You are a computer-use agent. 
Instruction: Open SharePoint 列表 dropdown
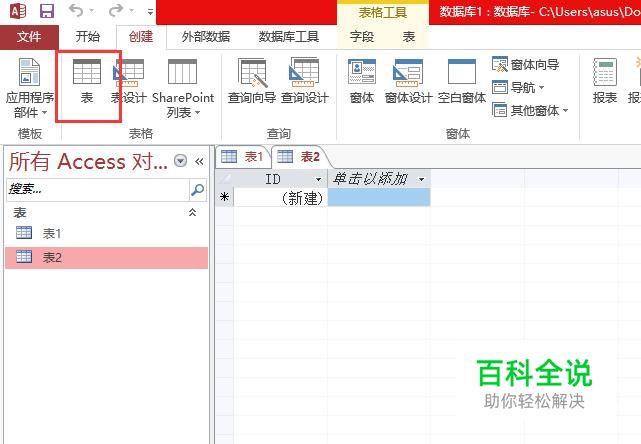click(x=183, y=87)
